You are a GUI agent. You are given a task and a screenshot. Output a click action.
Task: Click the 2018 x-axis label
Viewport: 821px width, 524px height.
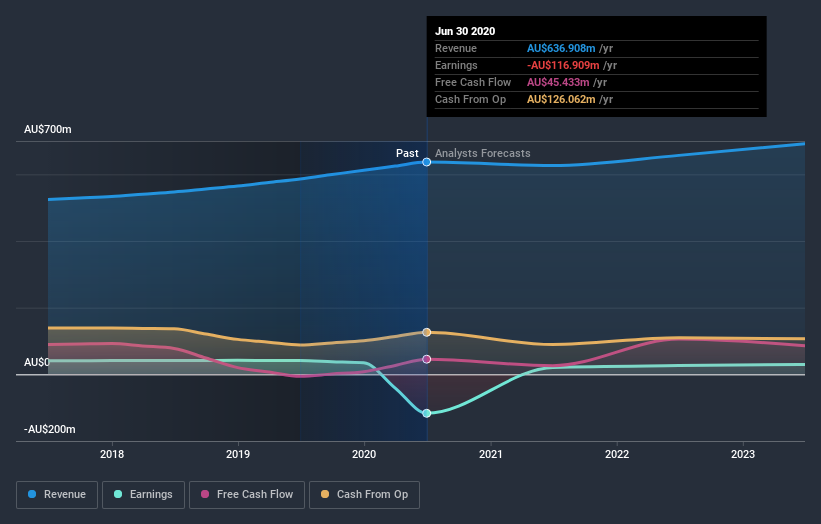point(112,454)
